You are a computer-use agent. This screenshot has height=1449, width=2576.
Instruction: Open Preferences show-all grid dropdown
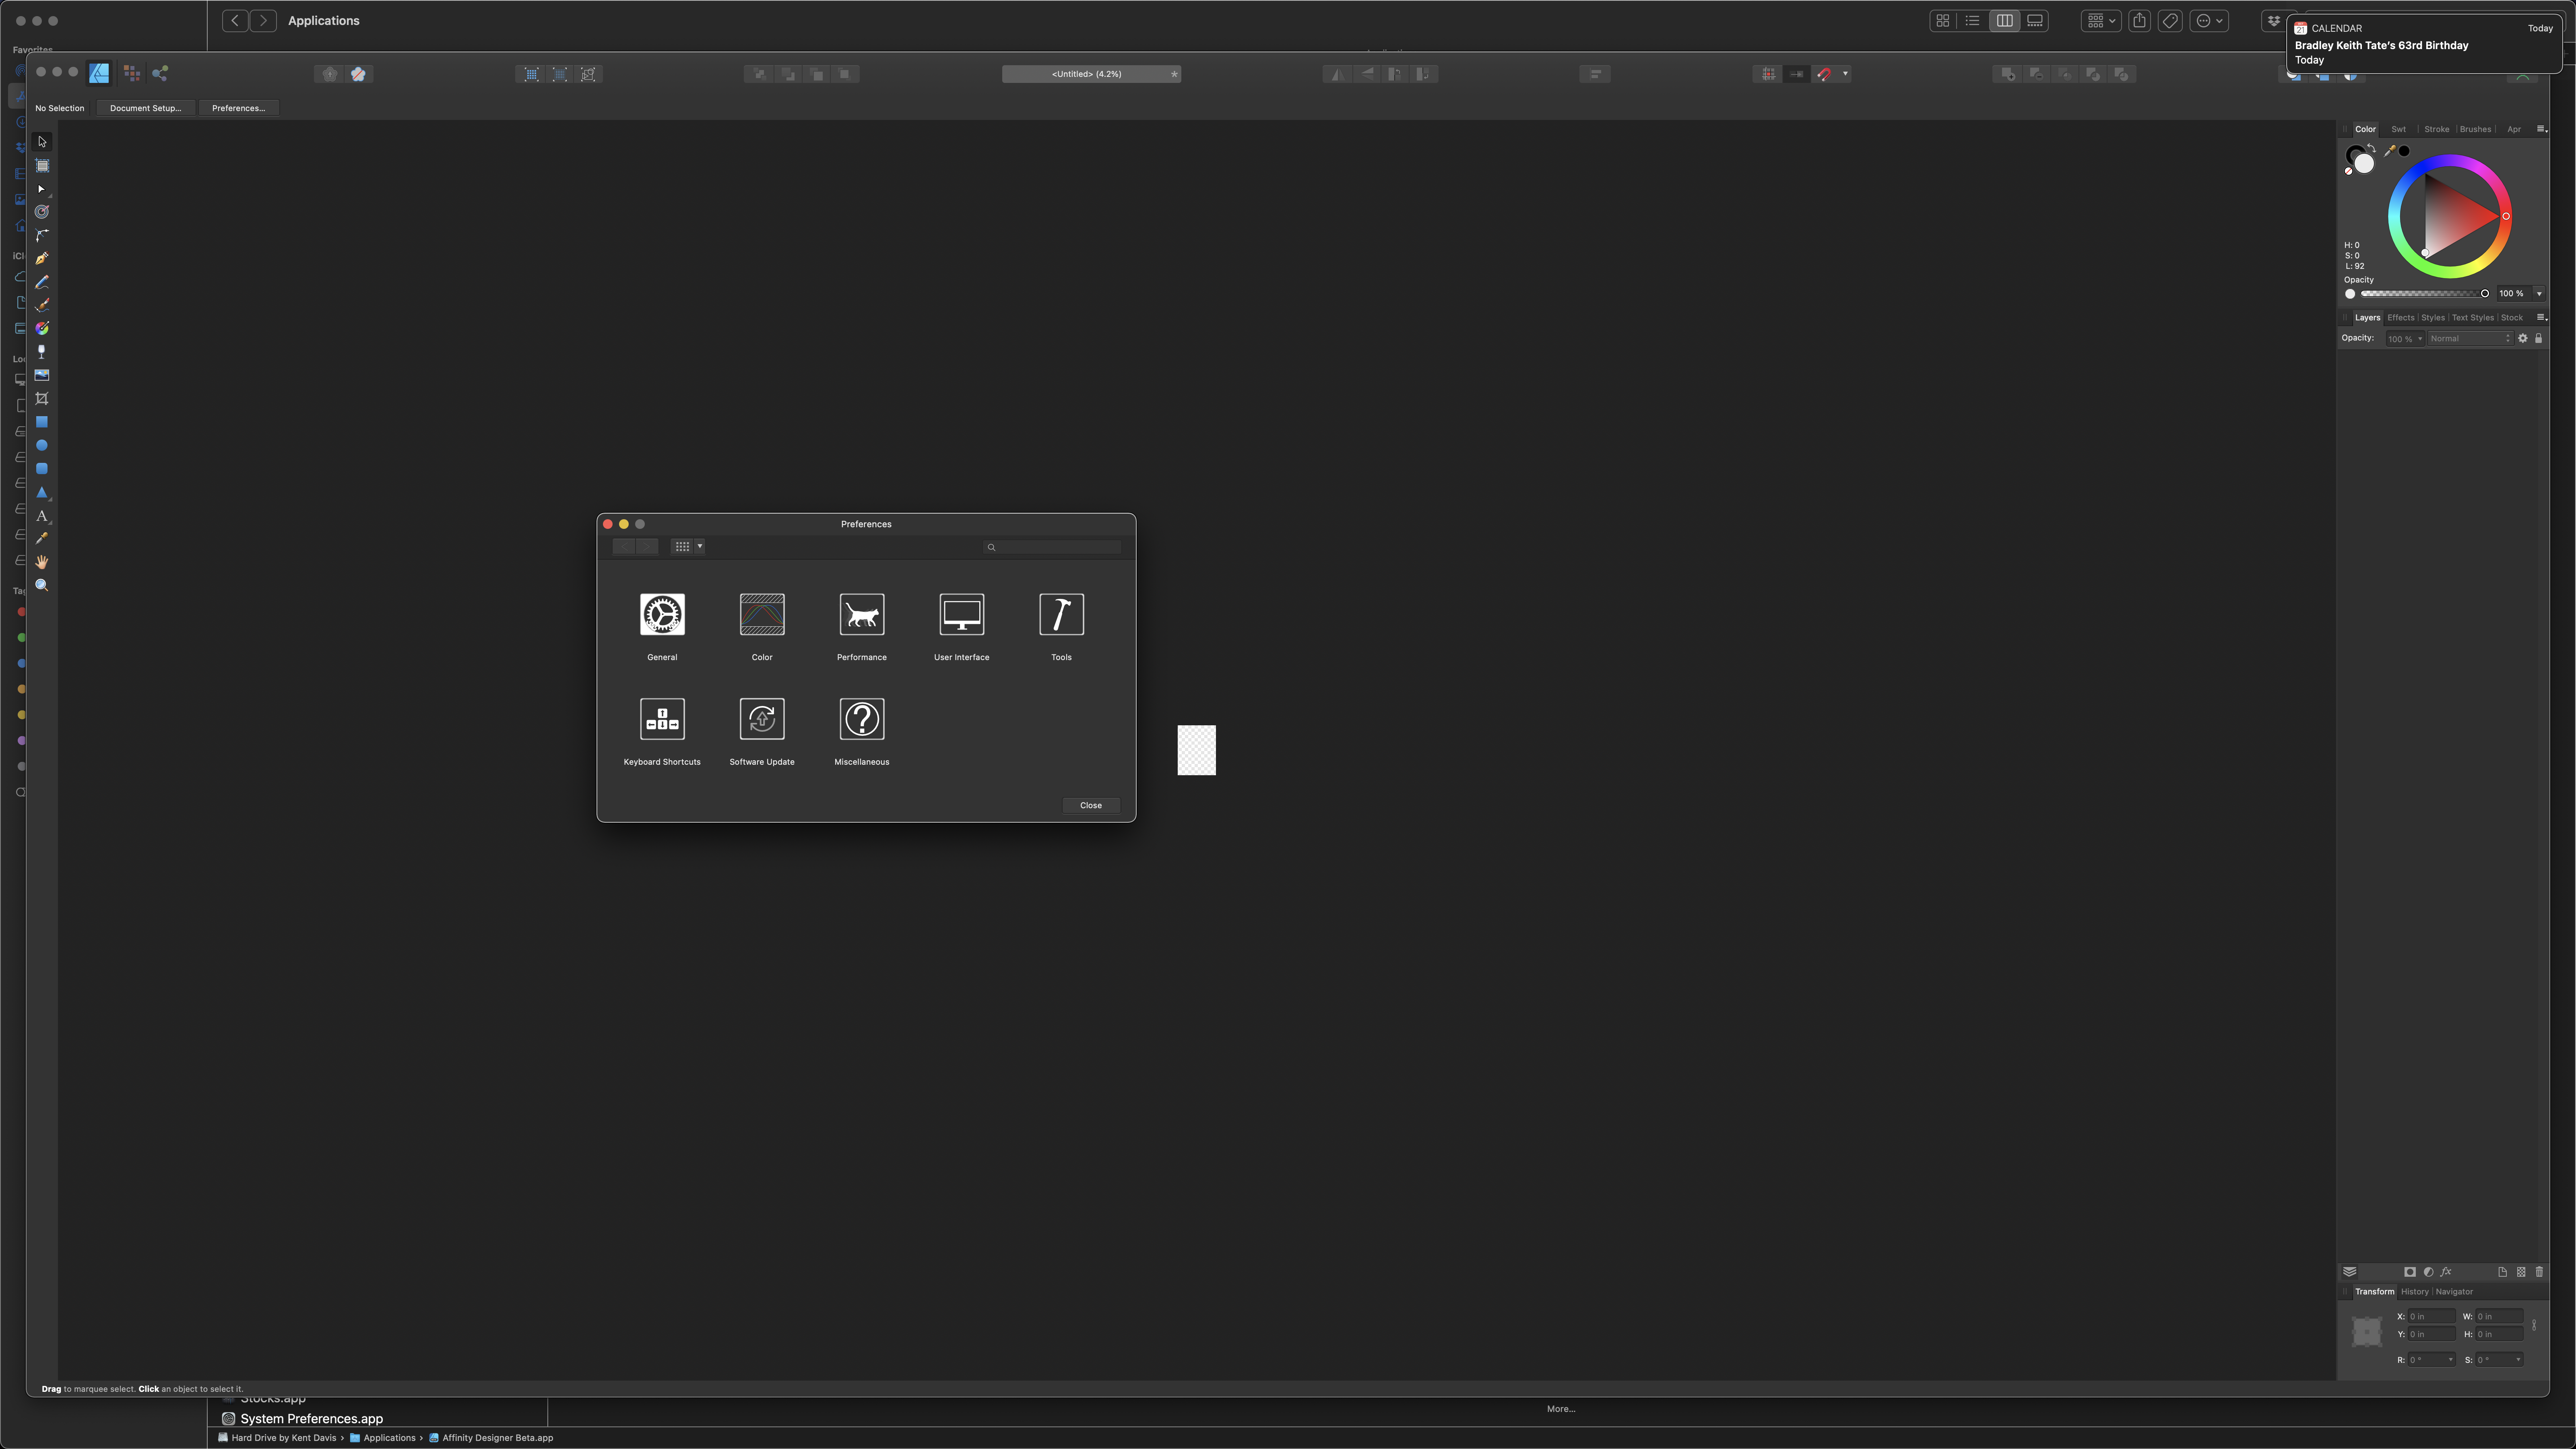tap(688, 547)
